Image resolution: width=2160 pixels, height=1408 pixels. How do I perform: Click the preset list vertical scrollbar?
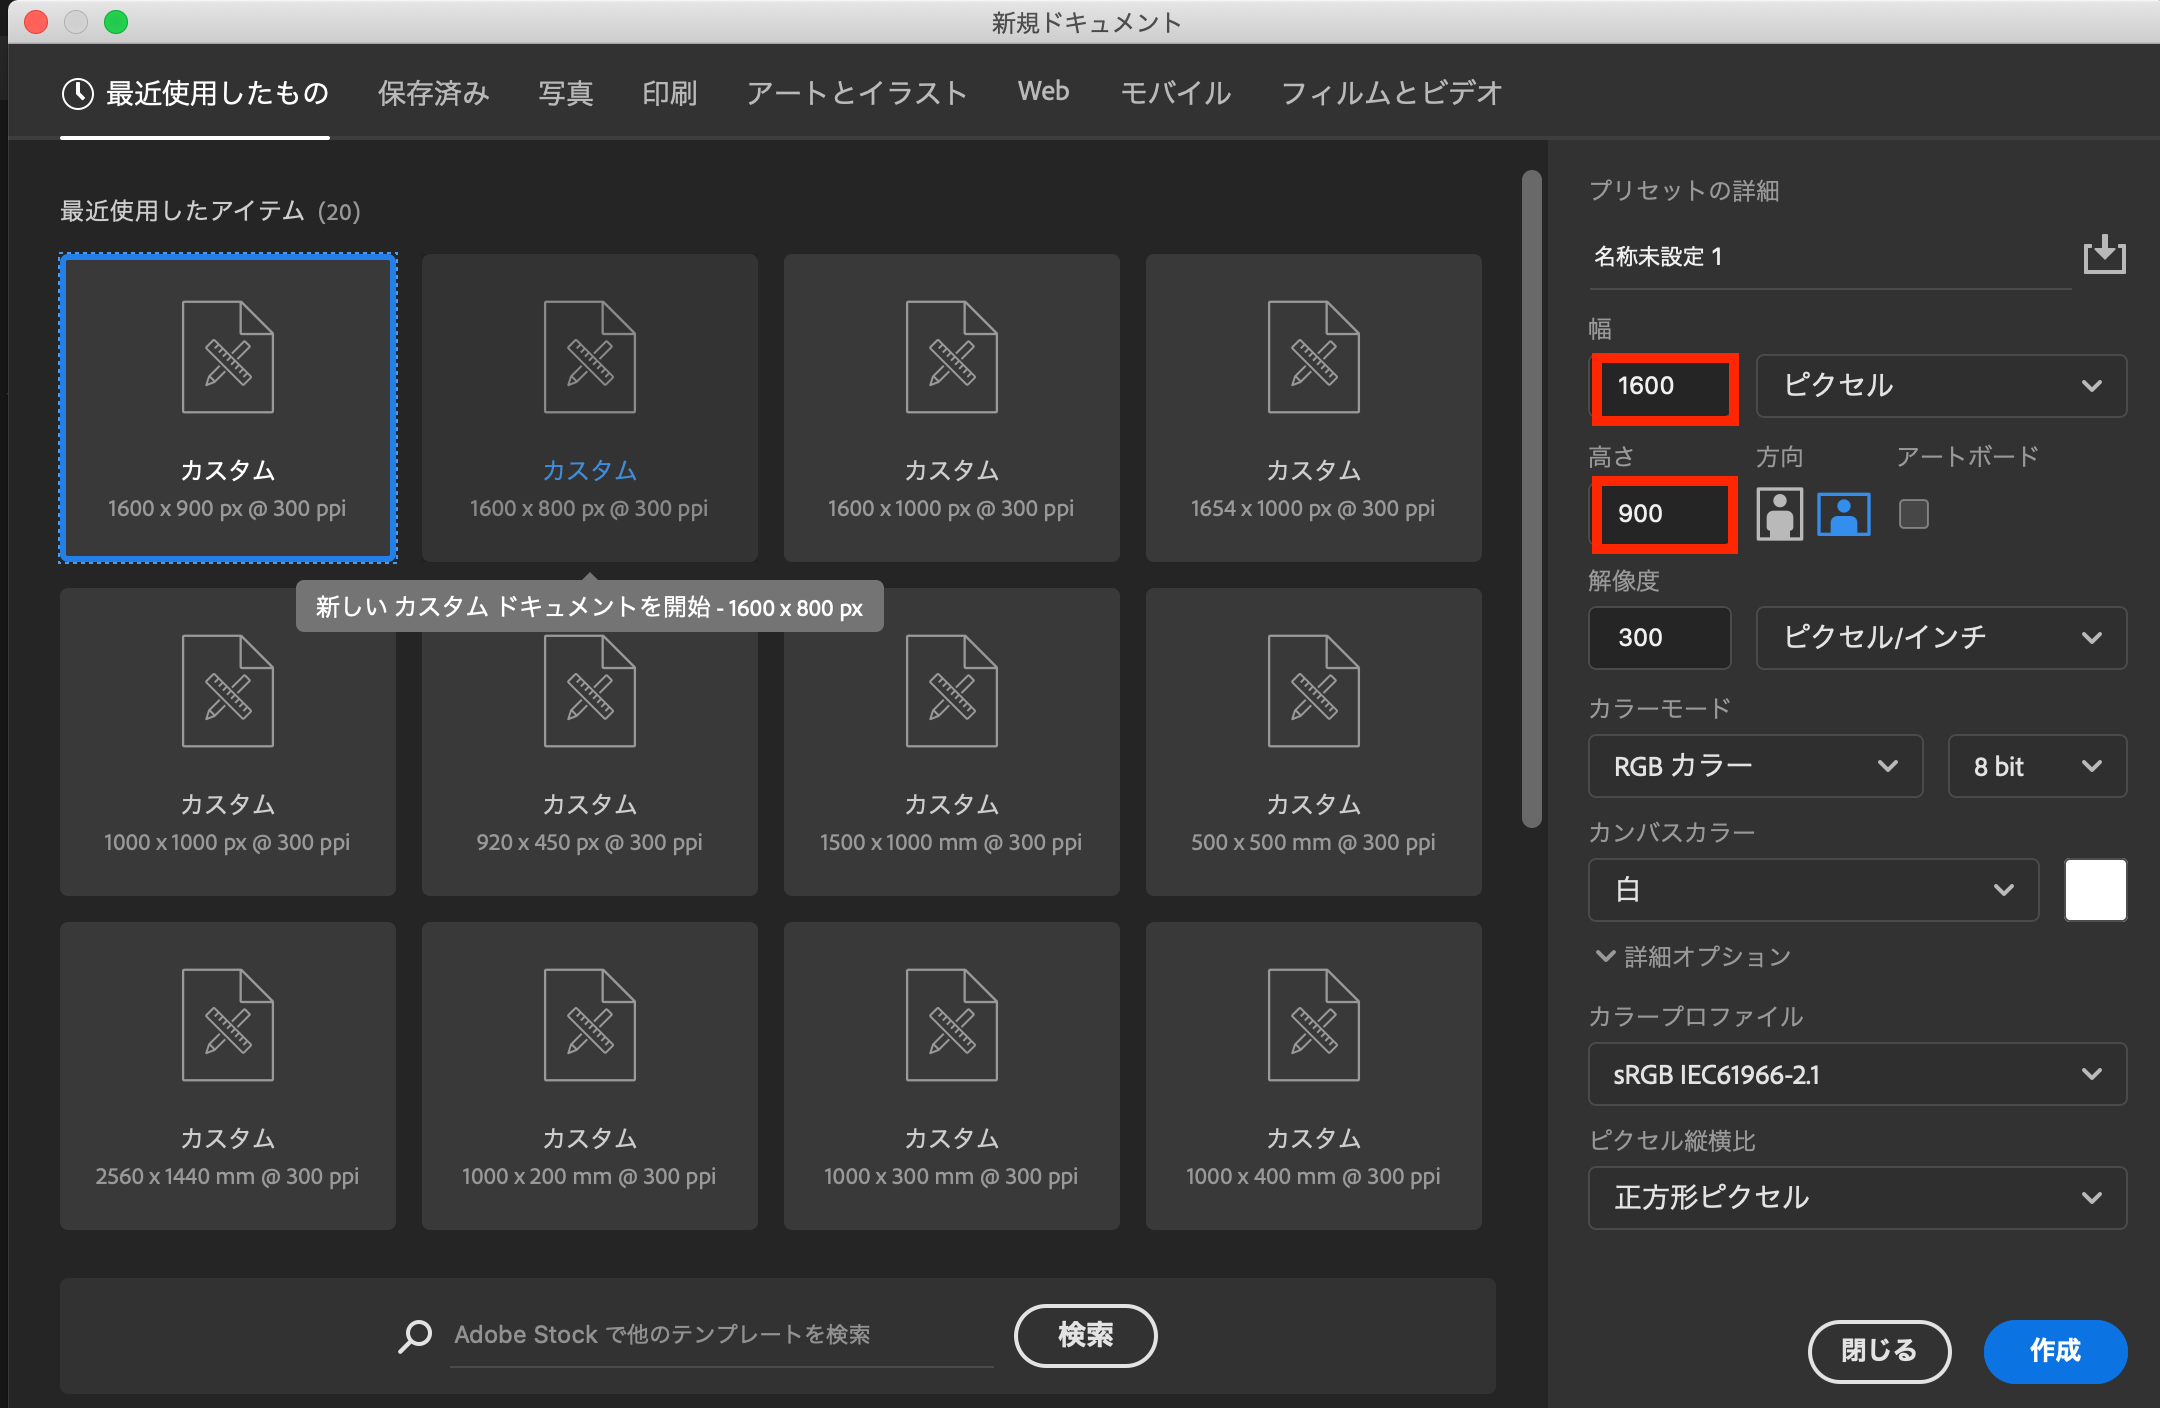tap(1531, 499)
